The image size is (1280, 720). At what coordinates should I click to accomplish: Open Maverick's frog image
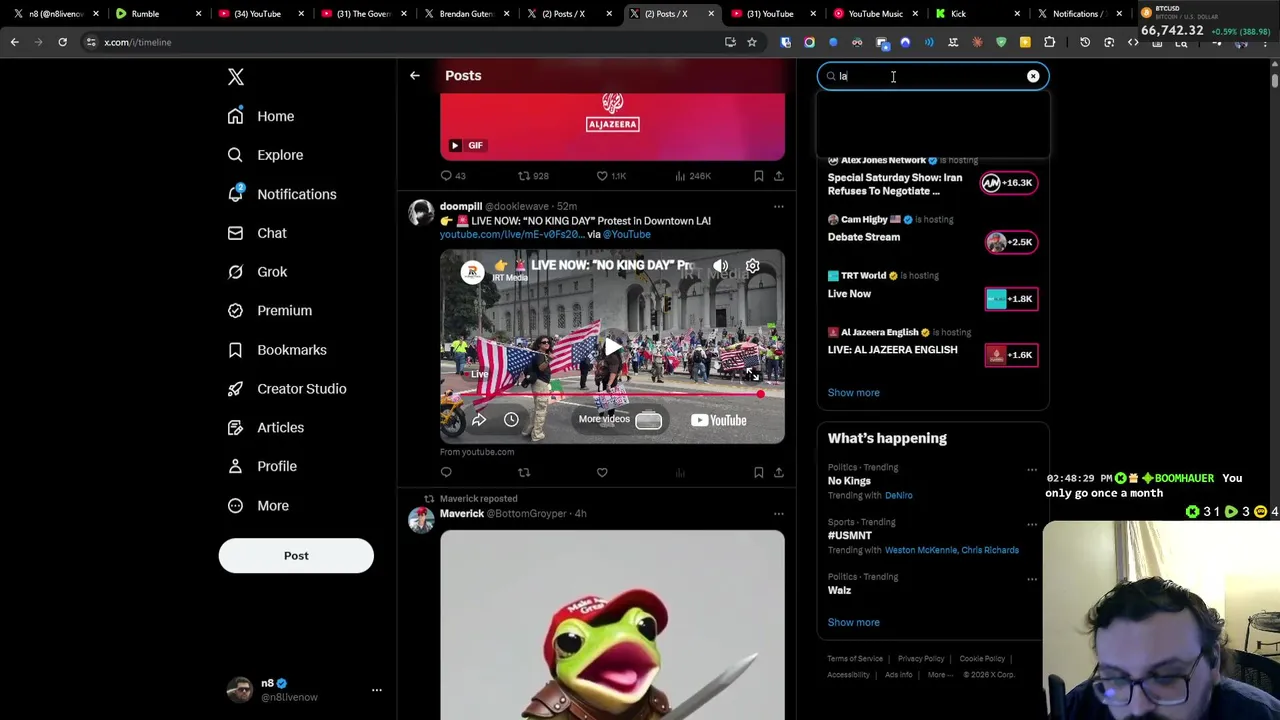[x=612, y=625]
